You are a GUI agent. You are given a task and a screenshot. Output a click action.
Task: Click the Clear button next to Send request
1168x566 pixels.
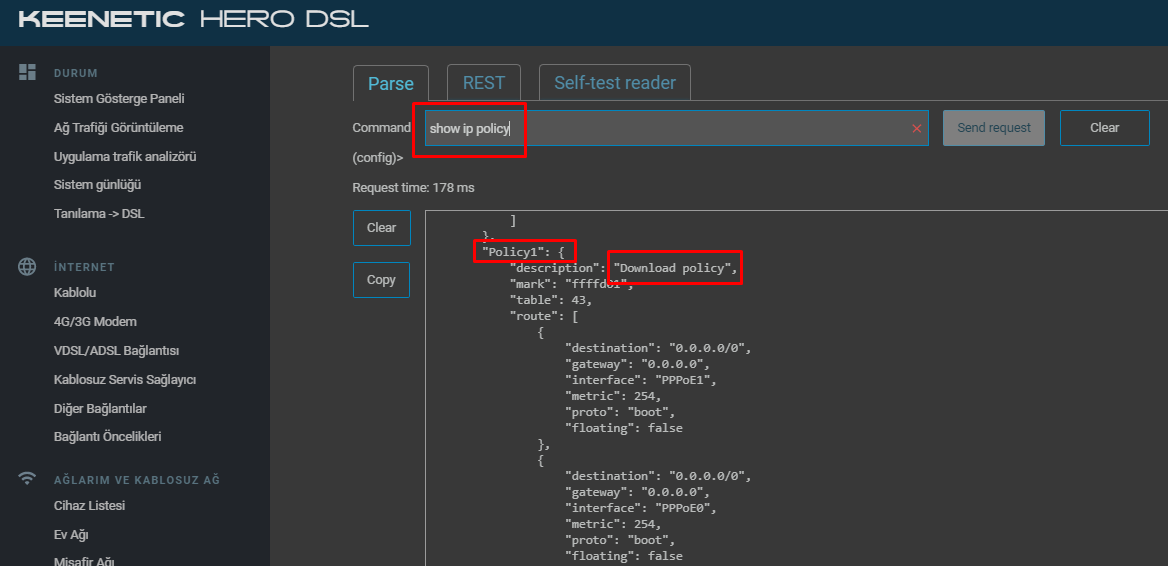click(x=1105, y=128)
